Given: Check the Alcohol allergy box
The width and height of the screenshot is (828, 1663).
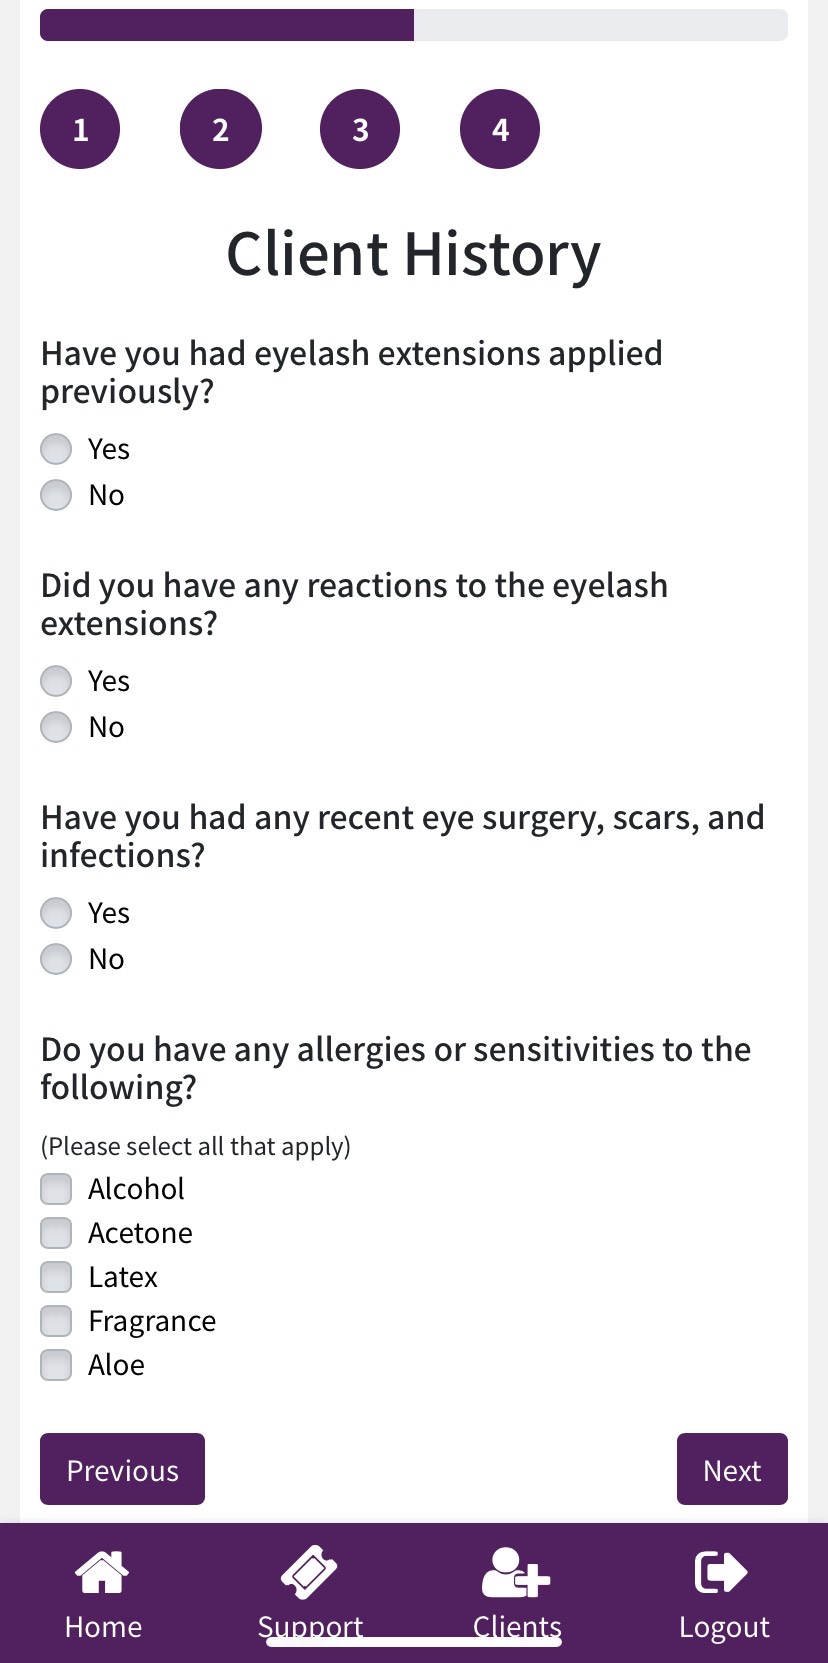Looking at the screenshot, I should pyautogui.click(x=56, y=1189).
